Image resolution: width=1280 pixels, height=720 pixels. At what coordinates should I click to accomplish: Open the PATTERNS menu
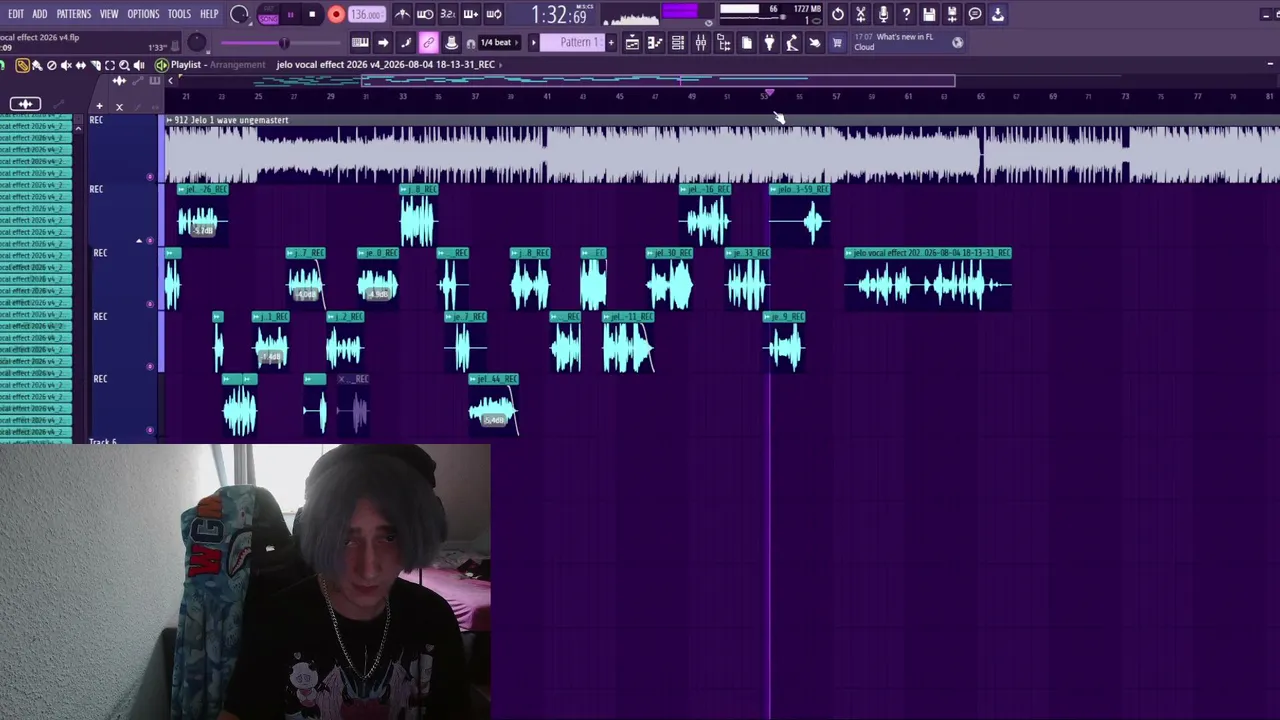tap(74, 14)
